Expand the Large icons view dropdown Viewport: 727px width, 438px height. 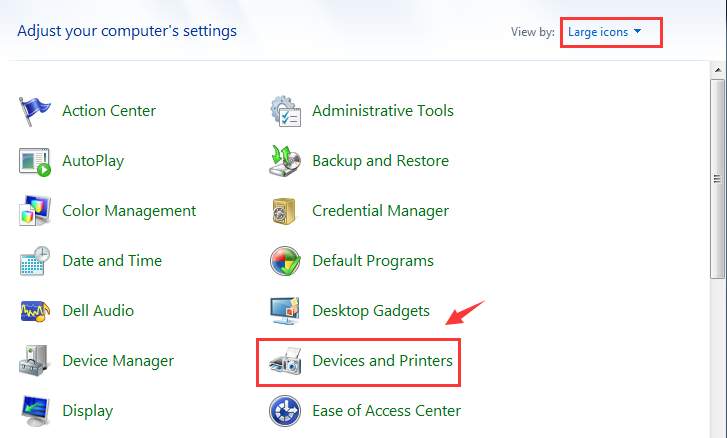point(605,32)
